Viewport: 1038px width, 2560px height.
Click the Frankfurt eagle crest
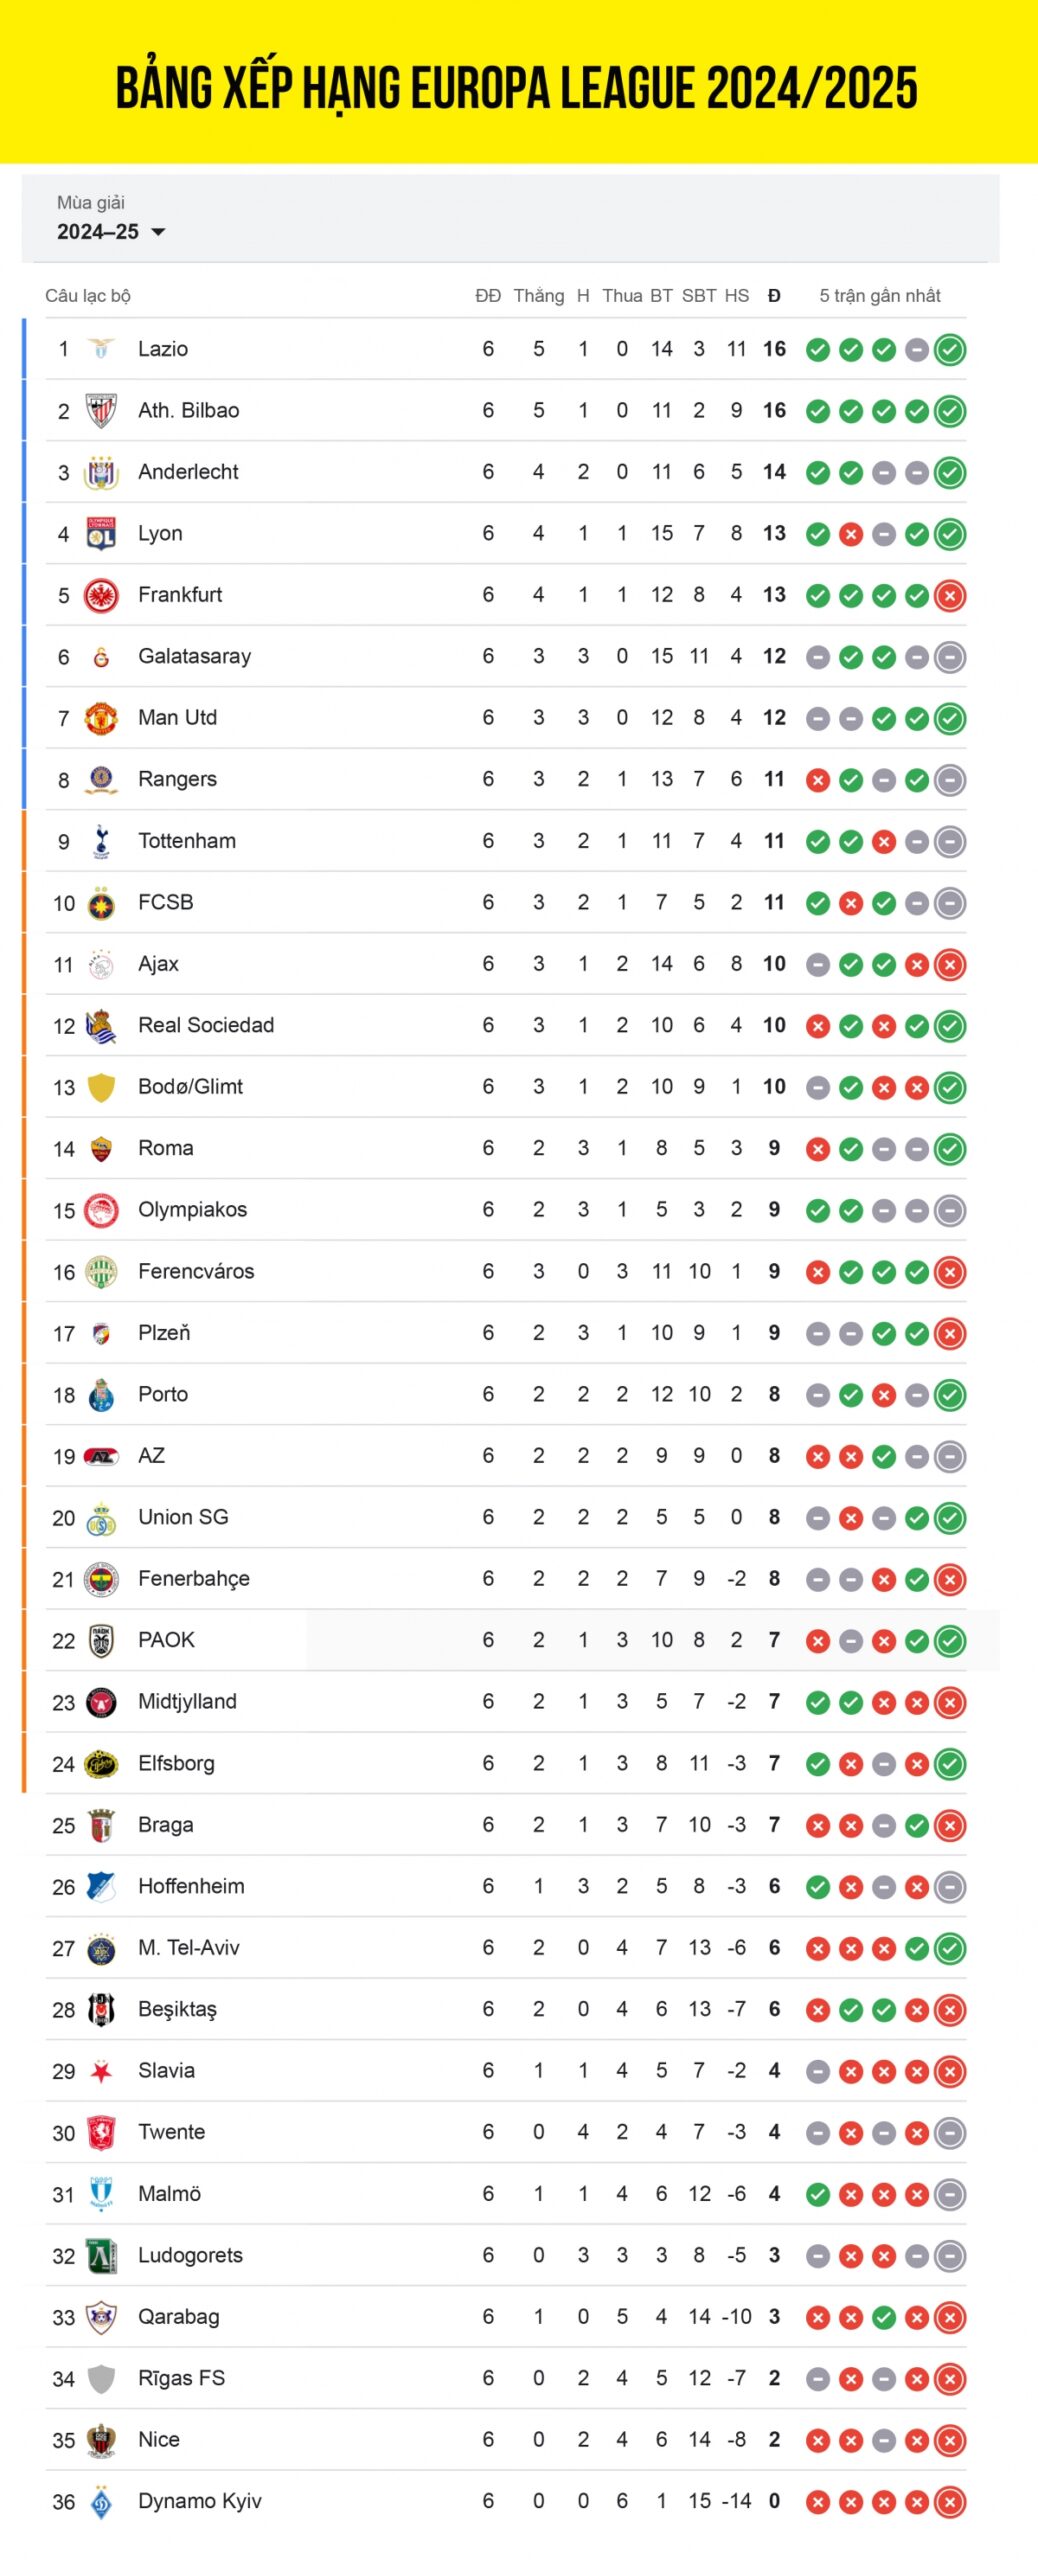[x=101, y=595]
